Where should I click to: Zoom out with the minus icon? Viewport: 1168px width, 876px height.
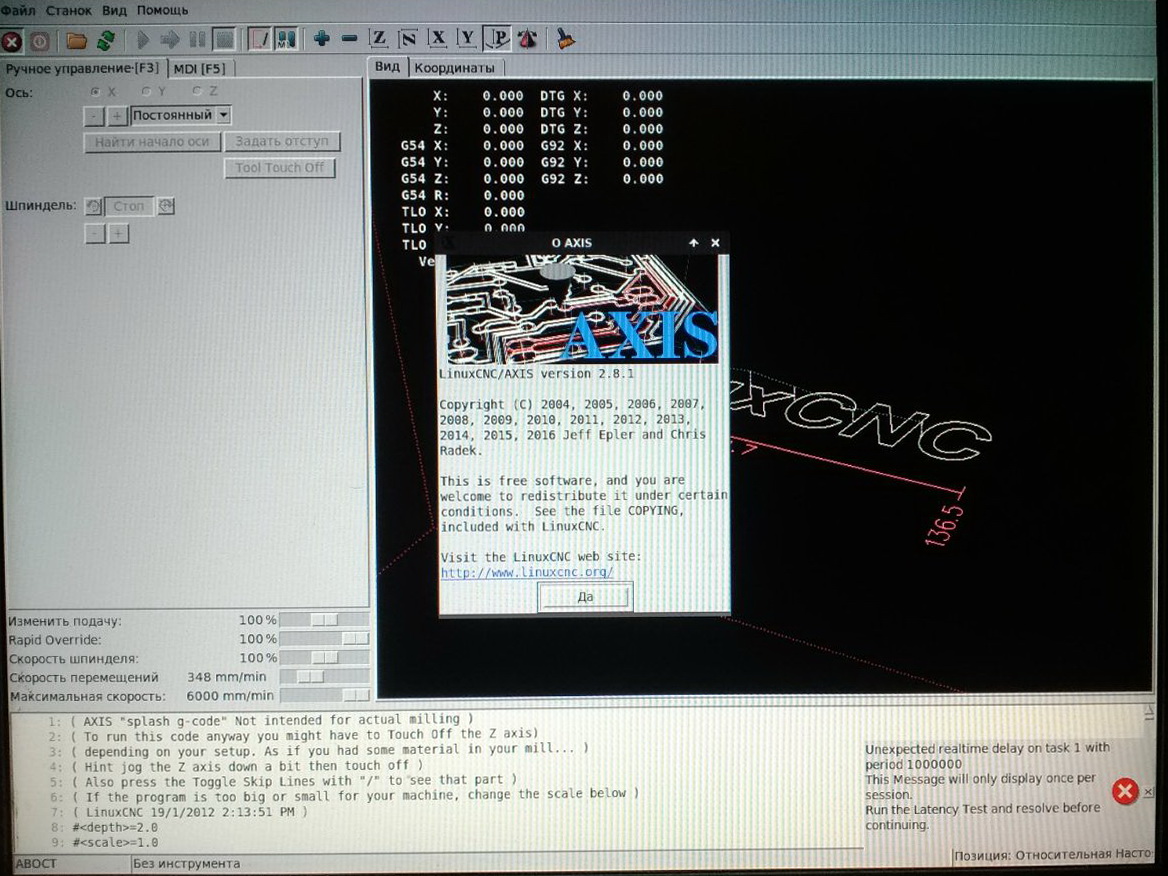(349, 38)
